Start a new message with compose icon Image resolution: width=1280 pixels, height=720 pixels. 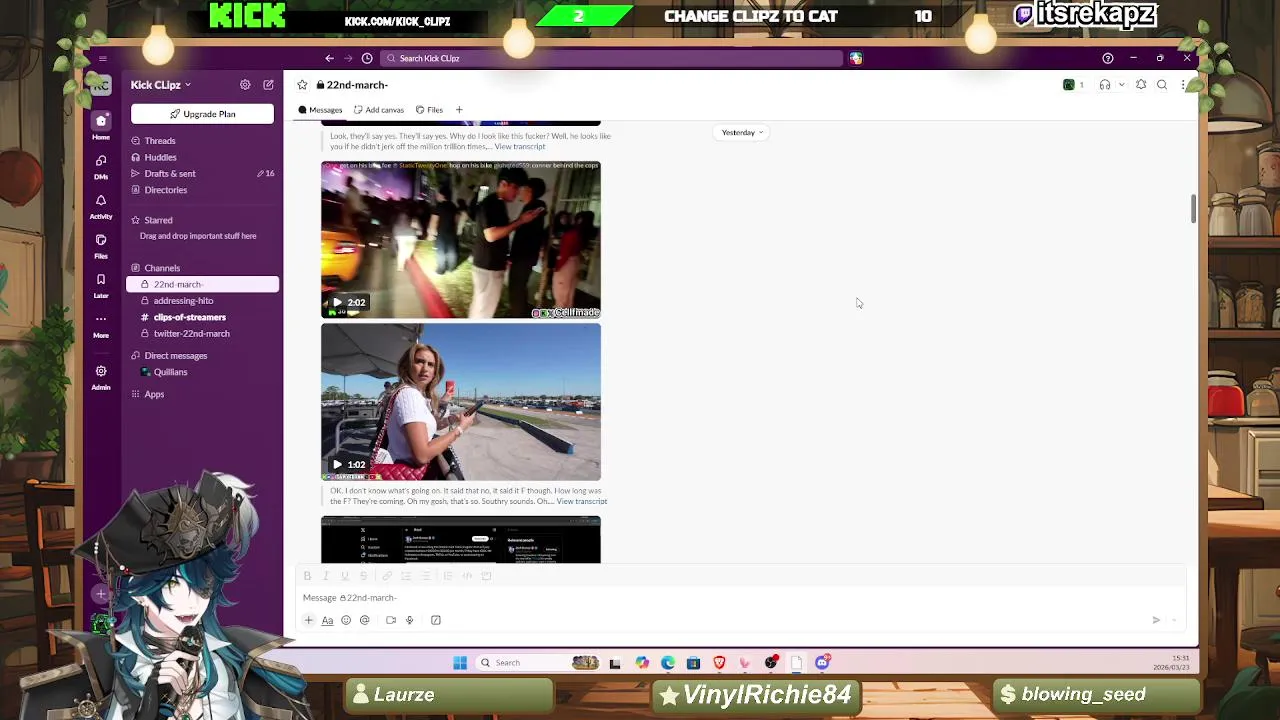click(268, 85)
